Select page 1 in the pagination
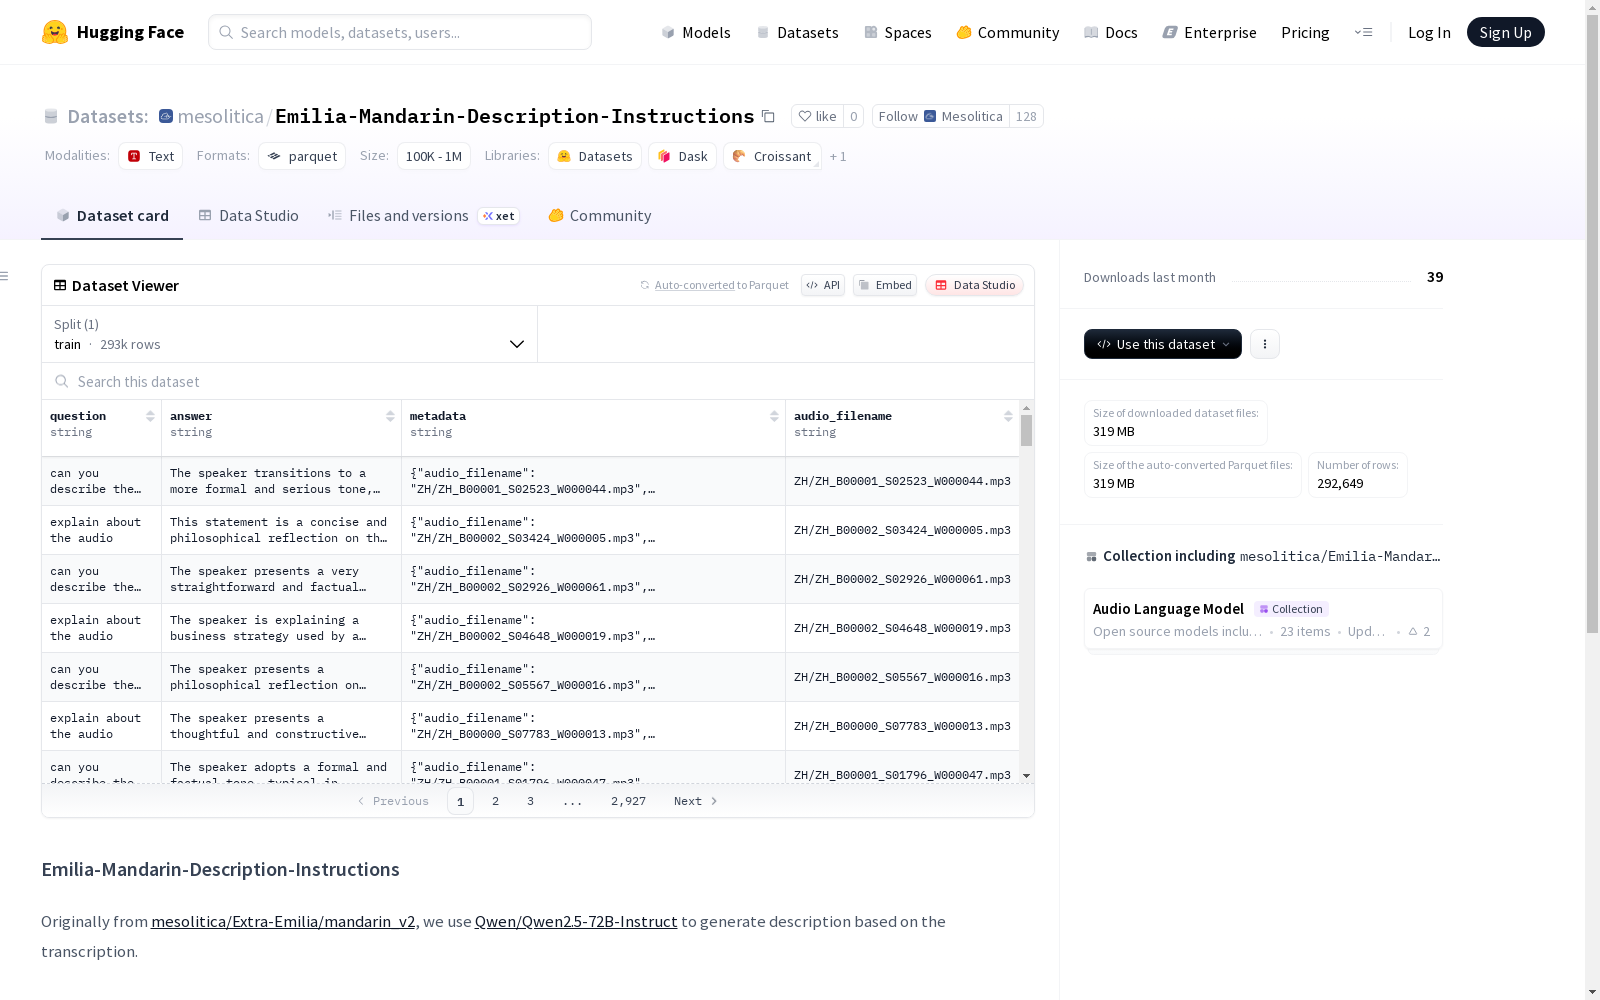The image size is (1600, 1000). click(460, 801)
